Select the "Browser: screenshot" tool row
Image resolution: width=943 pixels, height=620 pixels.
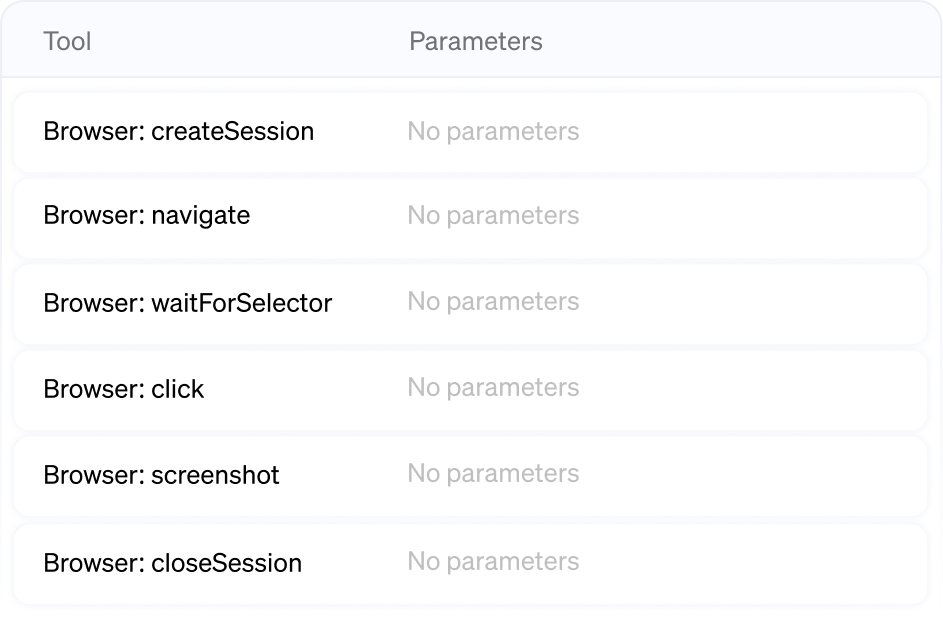tap(470, 475)
